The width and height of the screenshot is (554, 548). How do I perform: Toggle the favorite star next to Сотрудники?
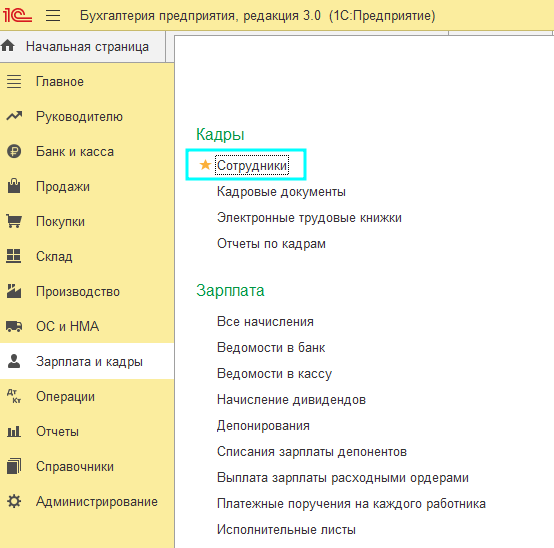tap(205, 165)
